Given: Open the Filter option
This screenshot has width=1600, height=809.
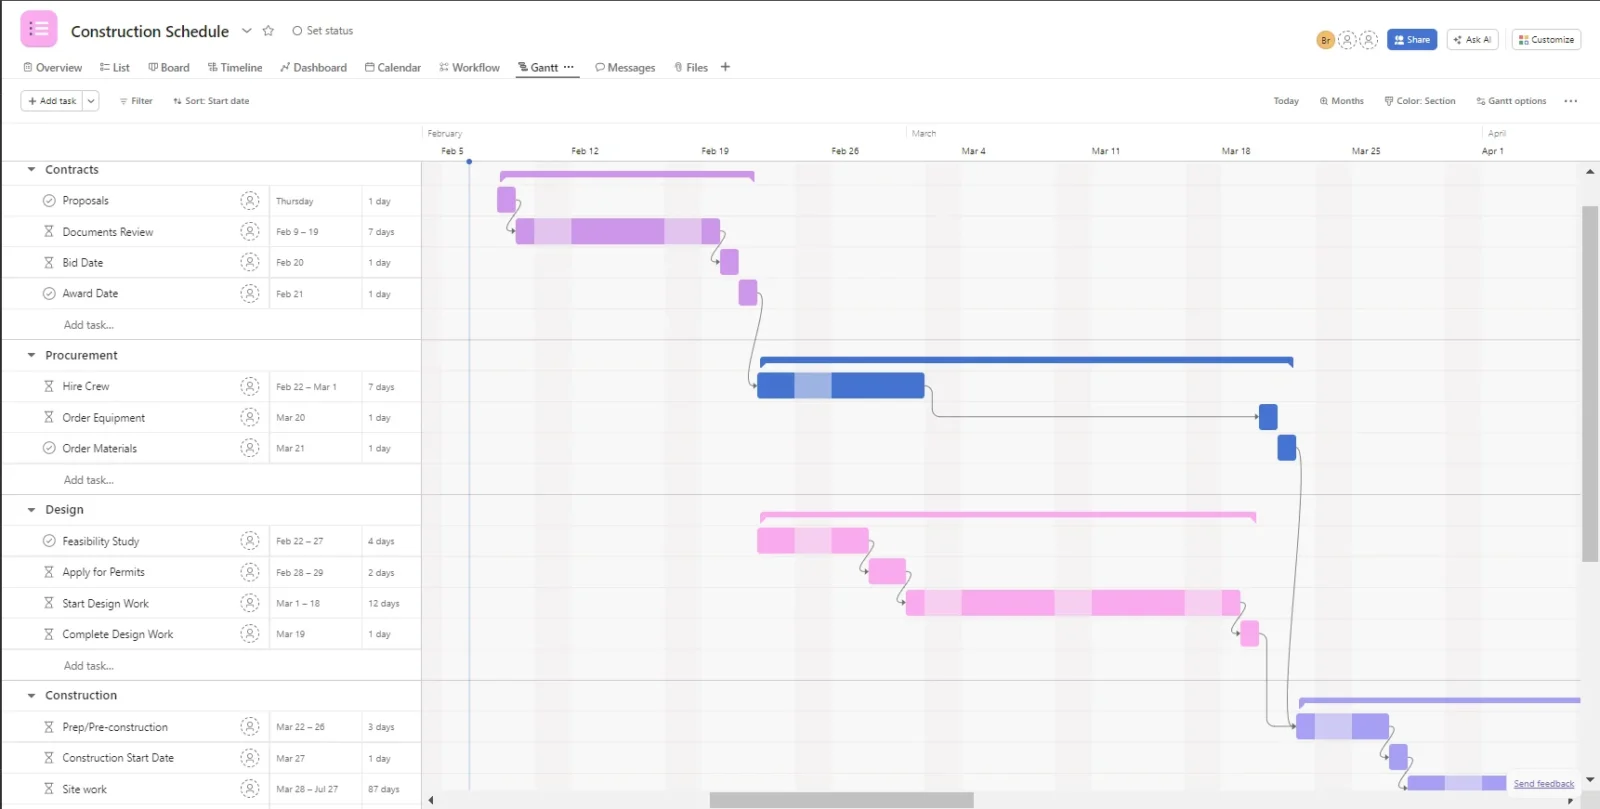Looking at the screenshot, I should tap(136, 101).
